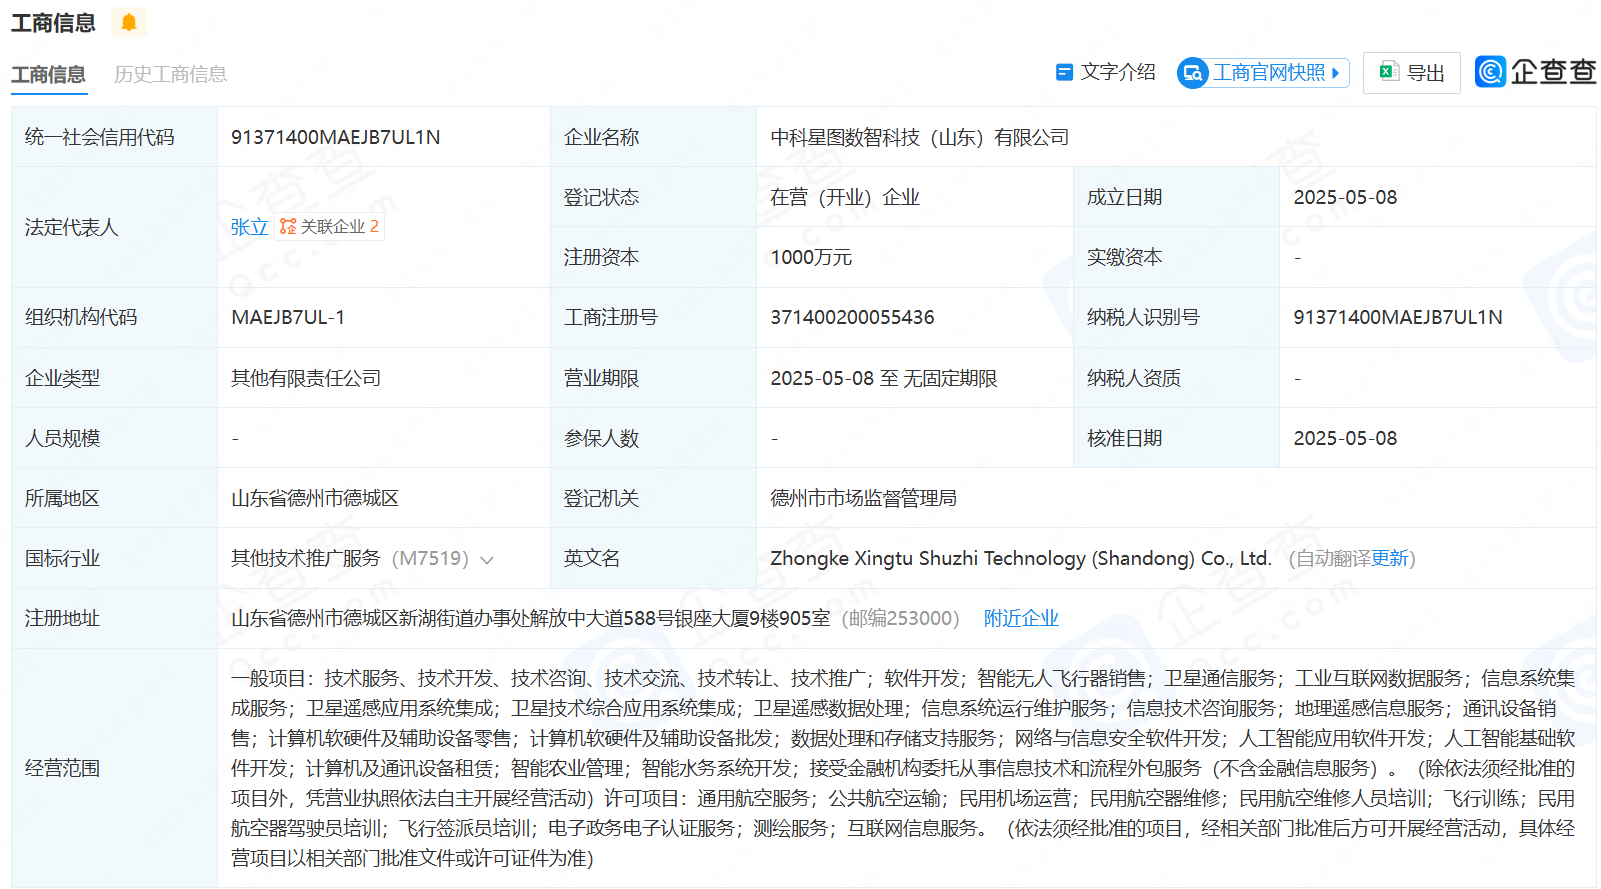View 关联企业 2 related companies
This screenshot has width=1601, height=889.
click(x=330, y=227)
